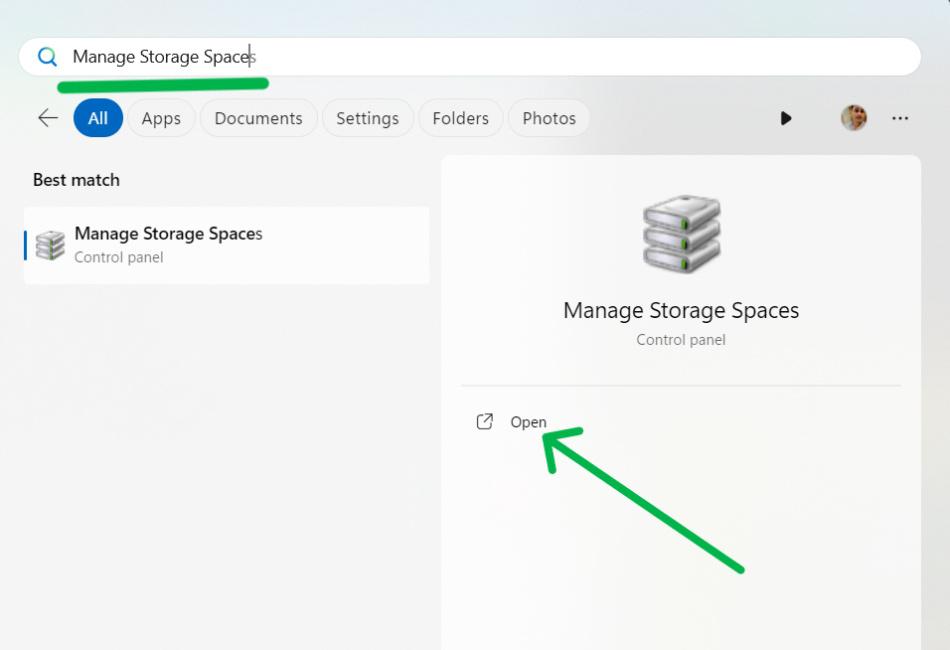Filter results by Folders

tap(460, 118)
